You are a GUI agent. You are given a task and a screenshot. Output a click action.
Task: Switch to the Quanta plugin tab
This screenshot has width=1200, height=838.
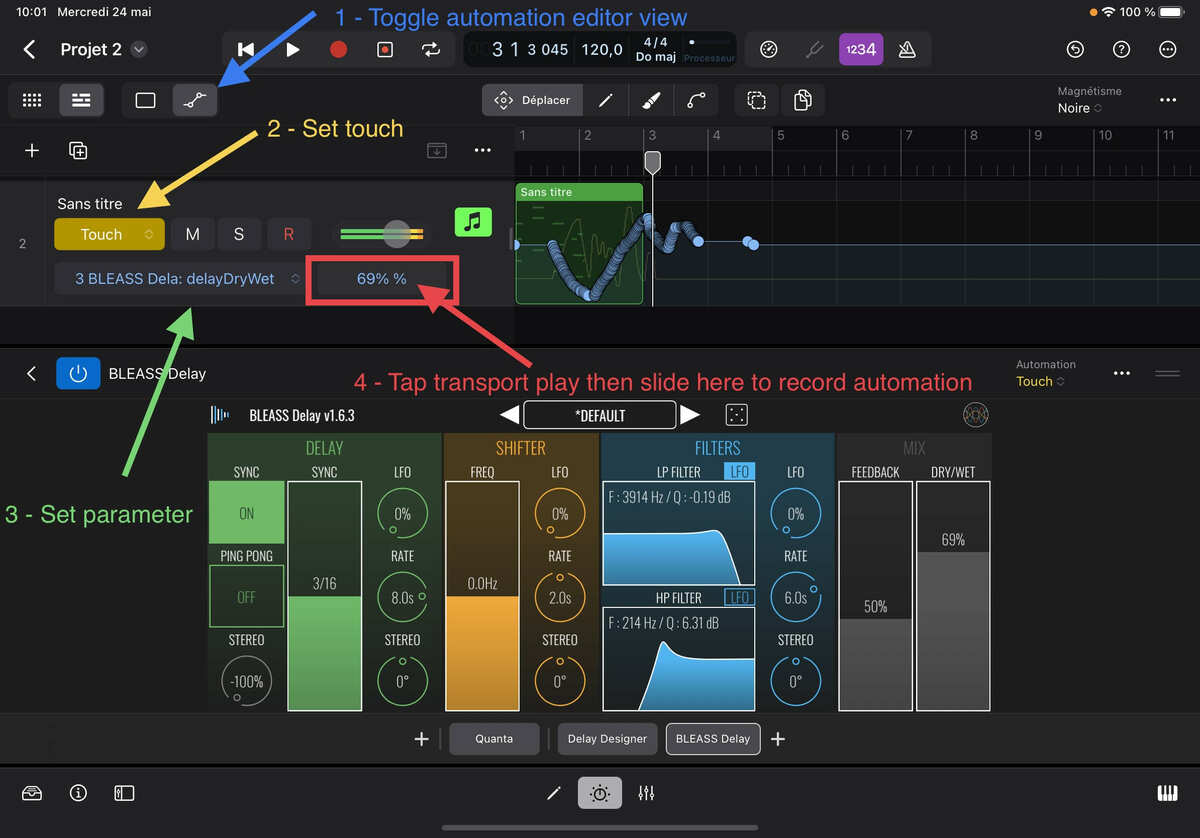point(494,739)
